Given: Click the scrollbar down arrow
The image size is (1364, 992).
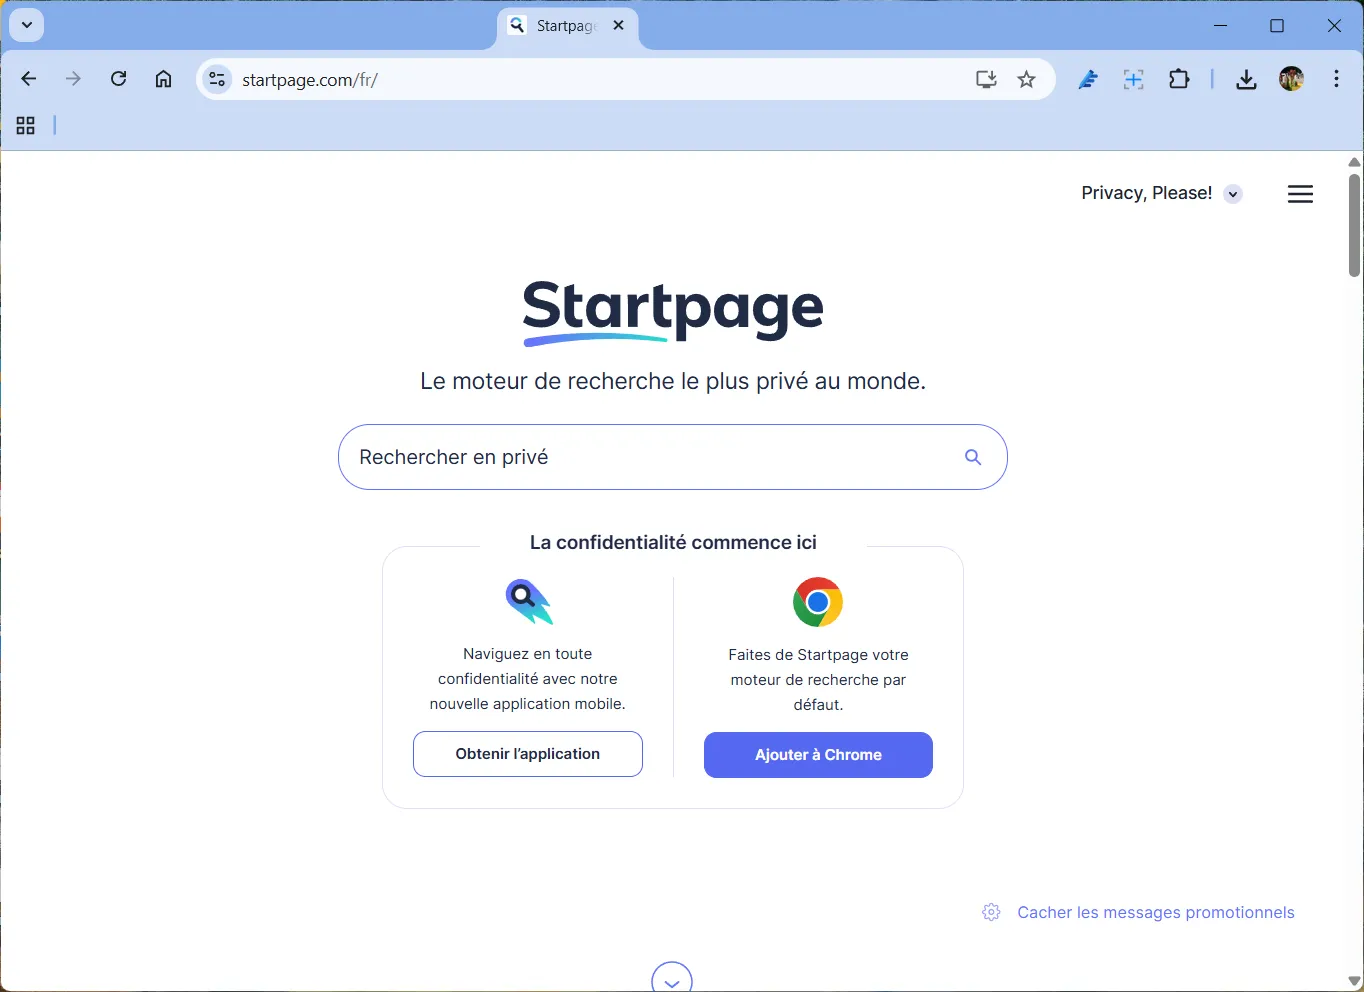Looking at the screenshot, I should (x=1354, y=981).
